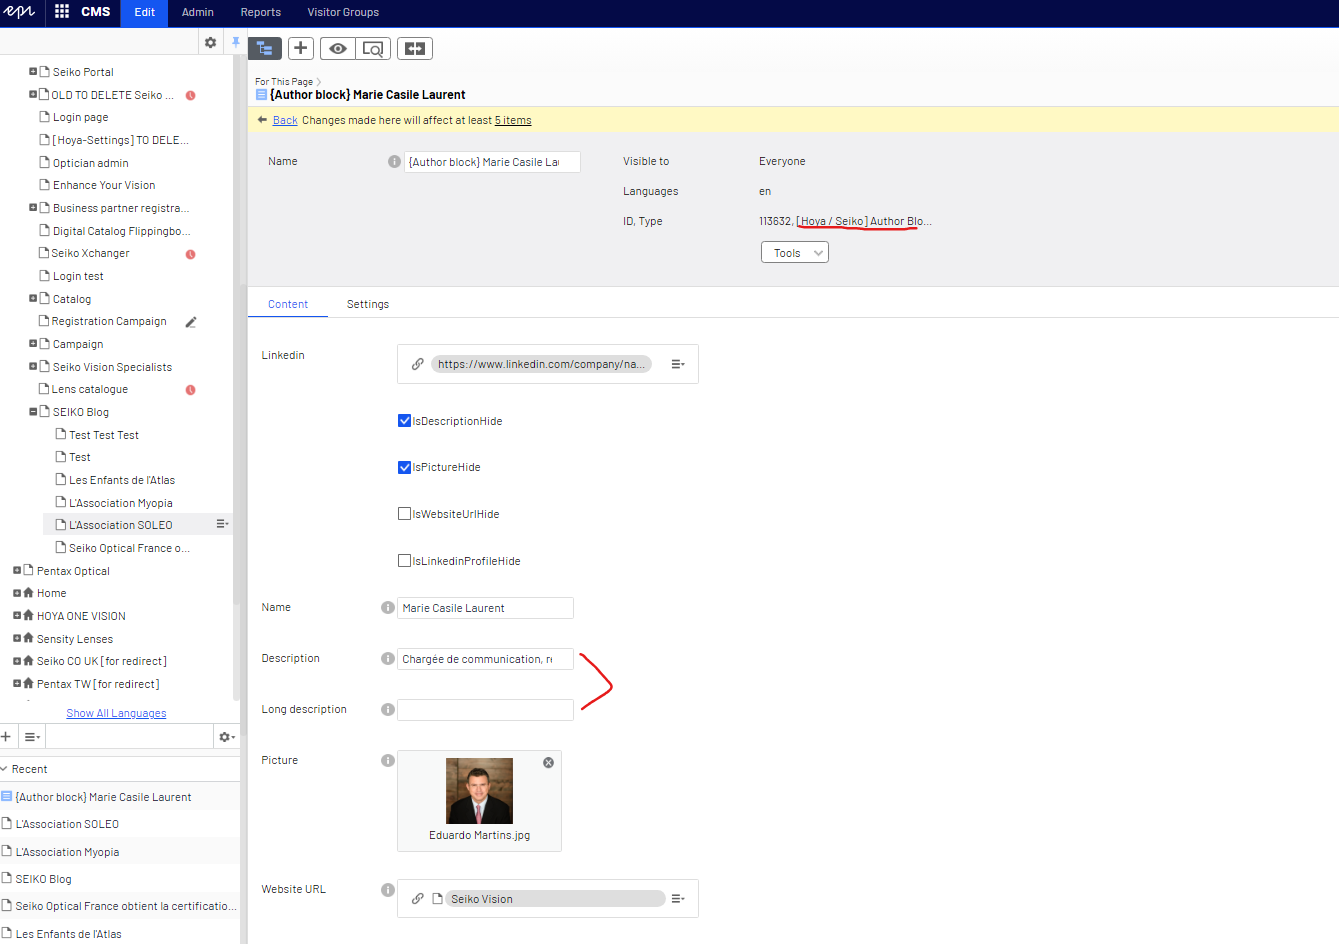Collapse the SEIKO Blog tree node
The height and width of the screenshot is (944, 1339).
(33, 412)
